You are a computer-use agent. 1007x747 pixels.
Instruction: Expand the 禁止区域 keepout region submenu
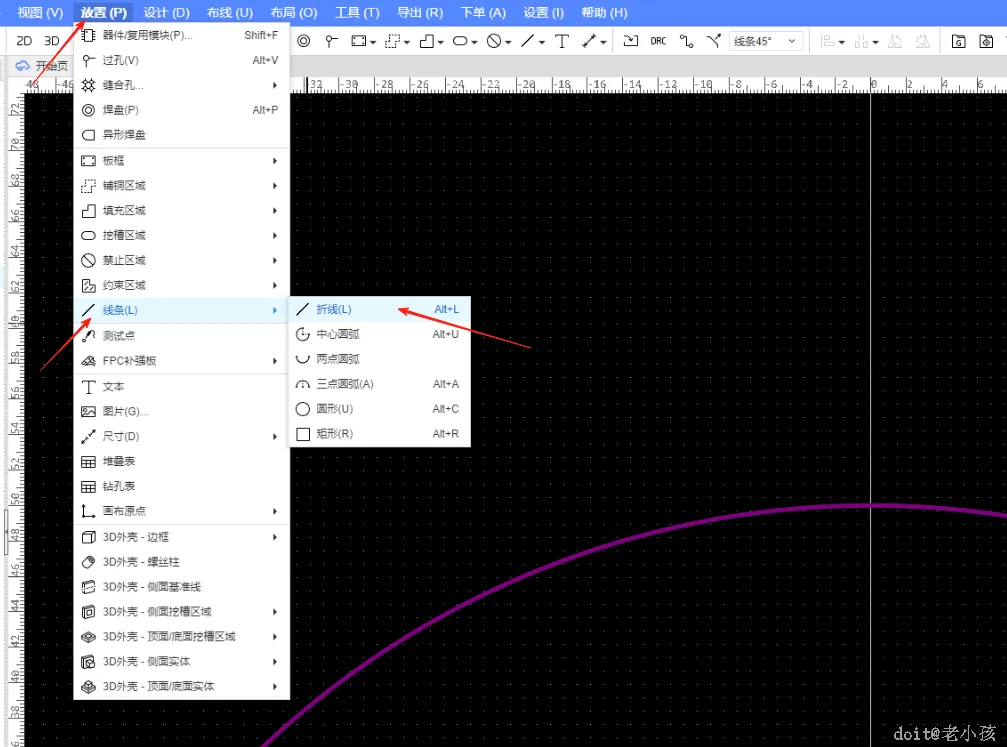pos(181,260)
